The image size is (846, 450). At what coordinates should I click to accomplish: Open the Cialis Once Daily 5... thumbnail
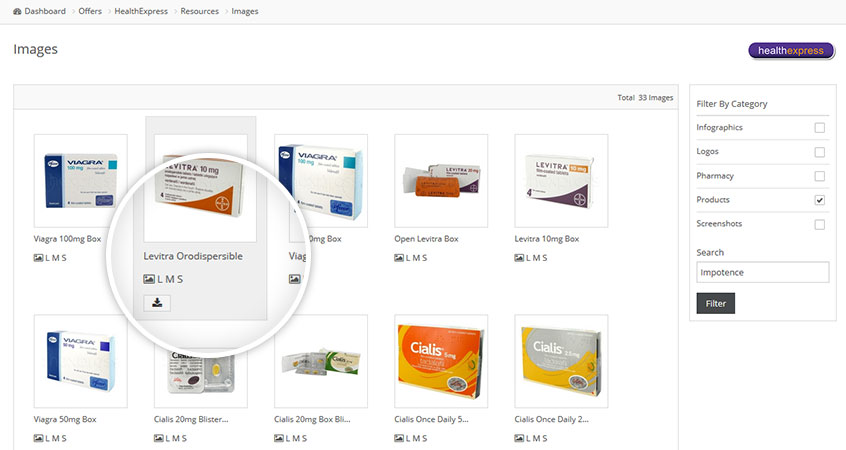(x=441, y=361)
